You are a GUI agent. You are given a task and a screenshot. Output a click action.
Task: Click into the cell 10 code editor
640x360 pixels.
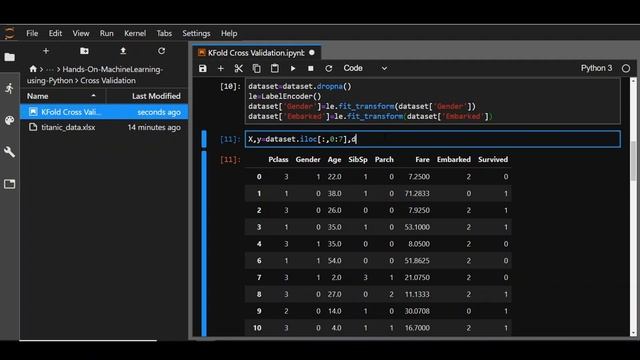(433, 101)
